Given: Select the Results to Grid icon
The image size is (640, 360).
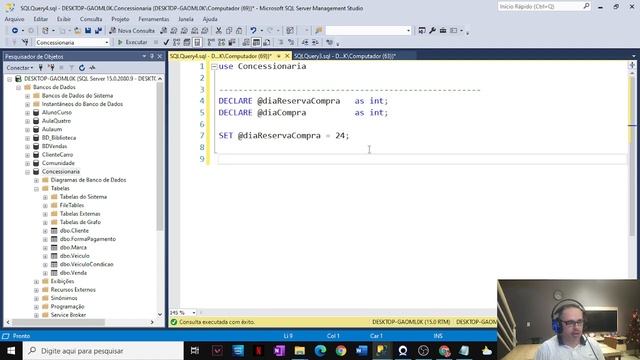Looking at the screenshot, I should tap(256, 42).
